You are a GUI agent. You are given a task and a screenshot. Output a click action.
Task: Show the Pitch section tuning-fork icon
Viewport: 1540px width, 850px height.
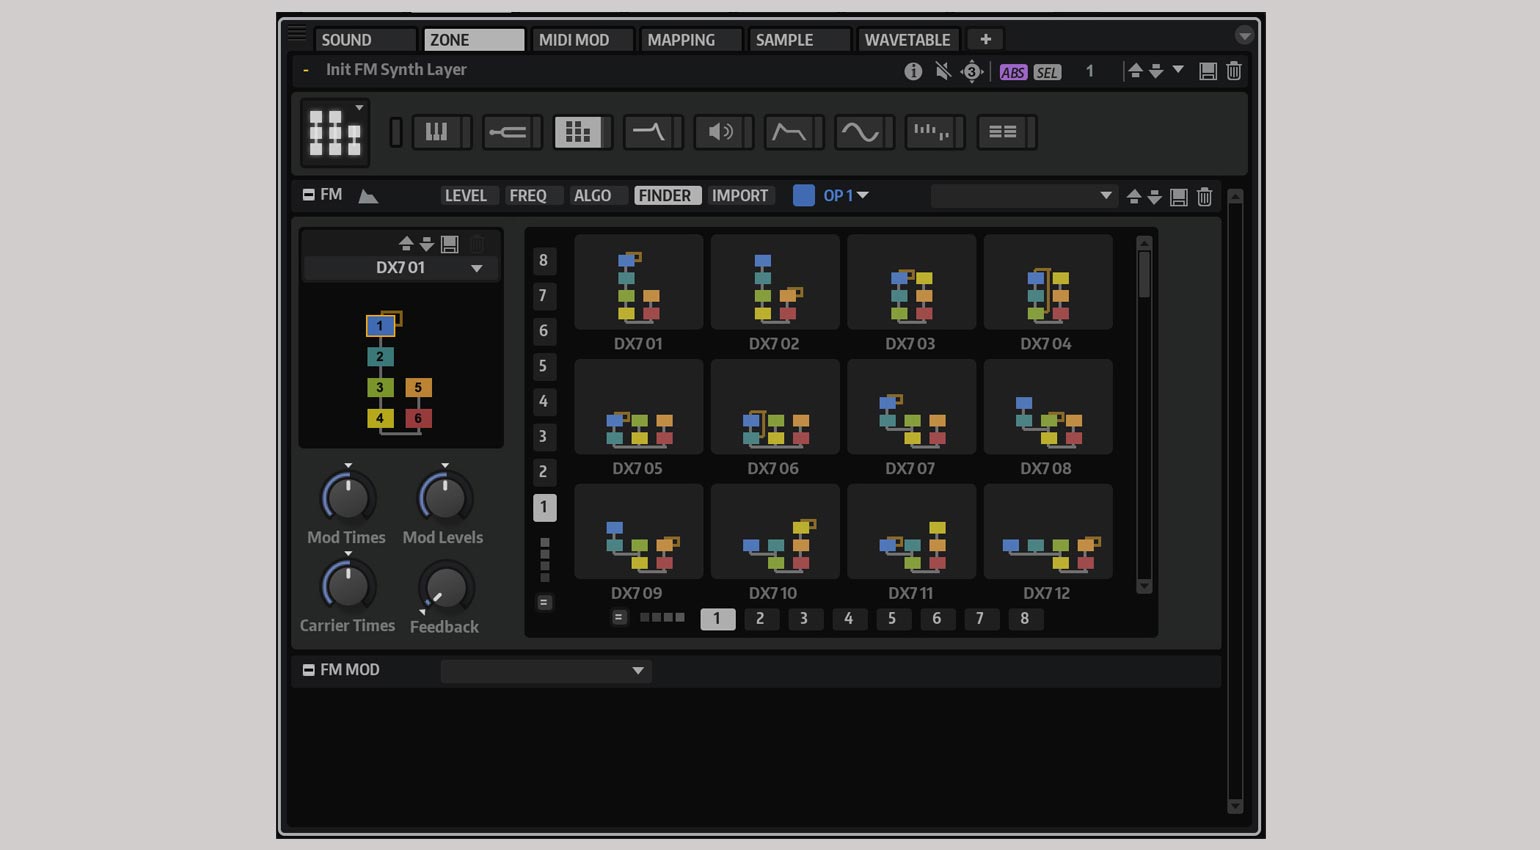[x=507, y=132]
